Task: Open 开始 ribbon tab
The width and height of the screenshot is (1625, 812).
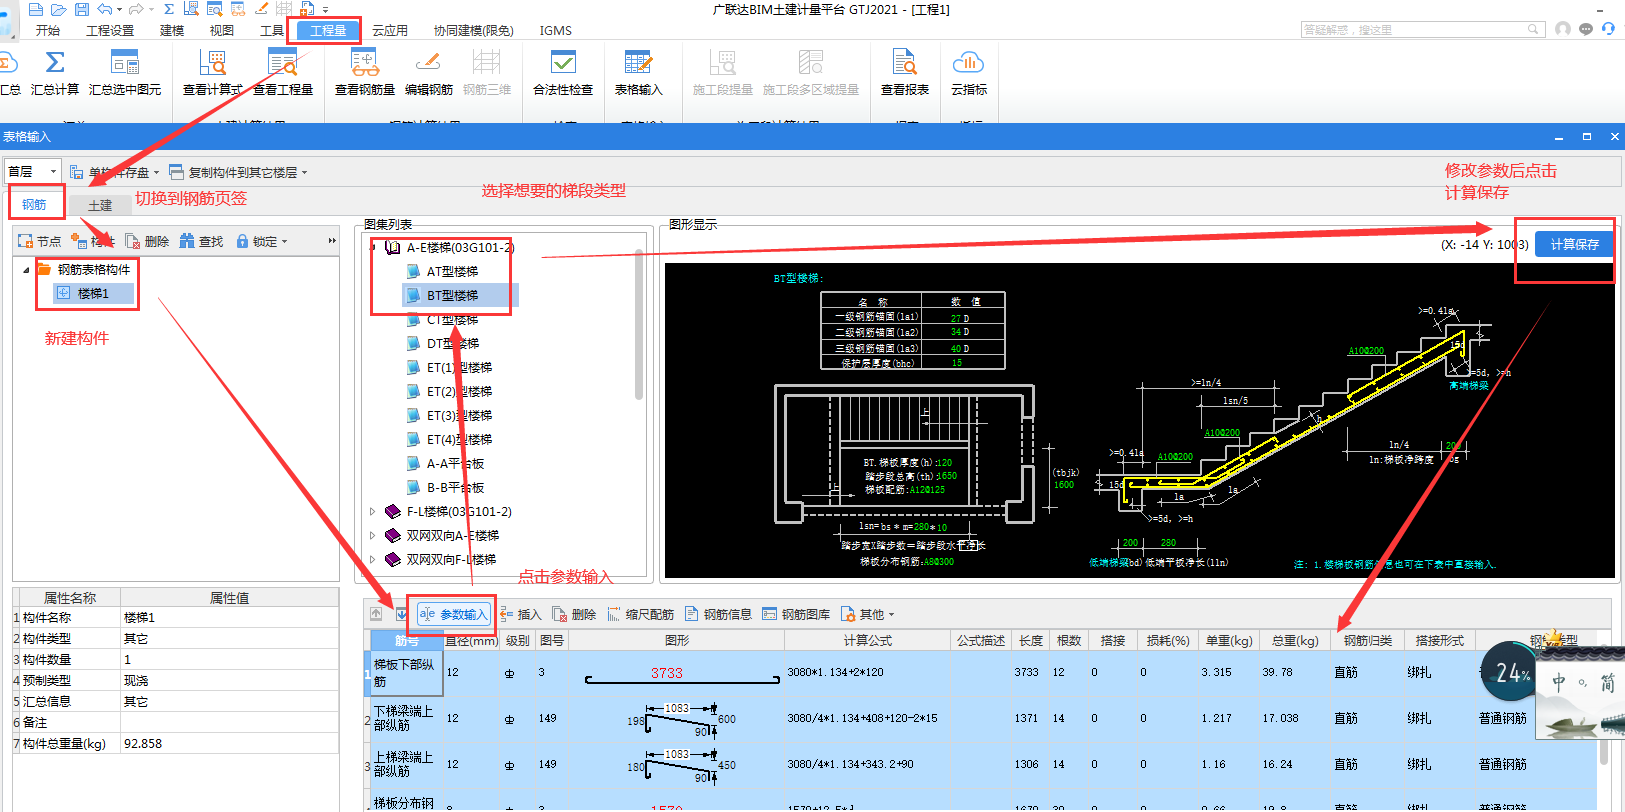Action: (x=48, y=30)
